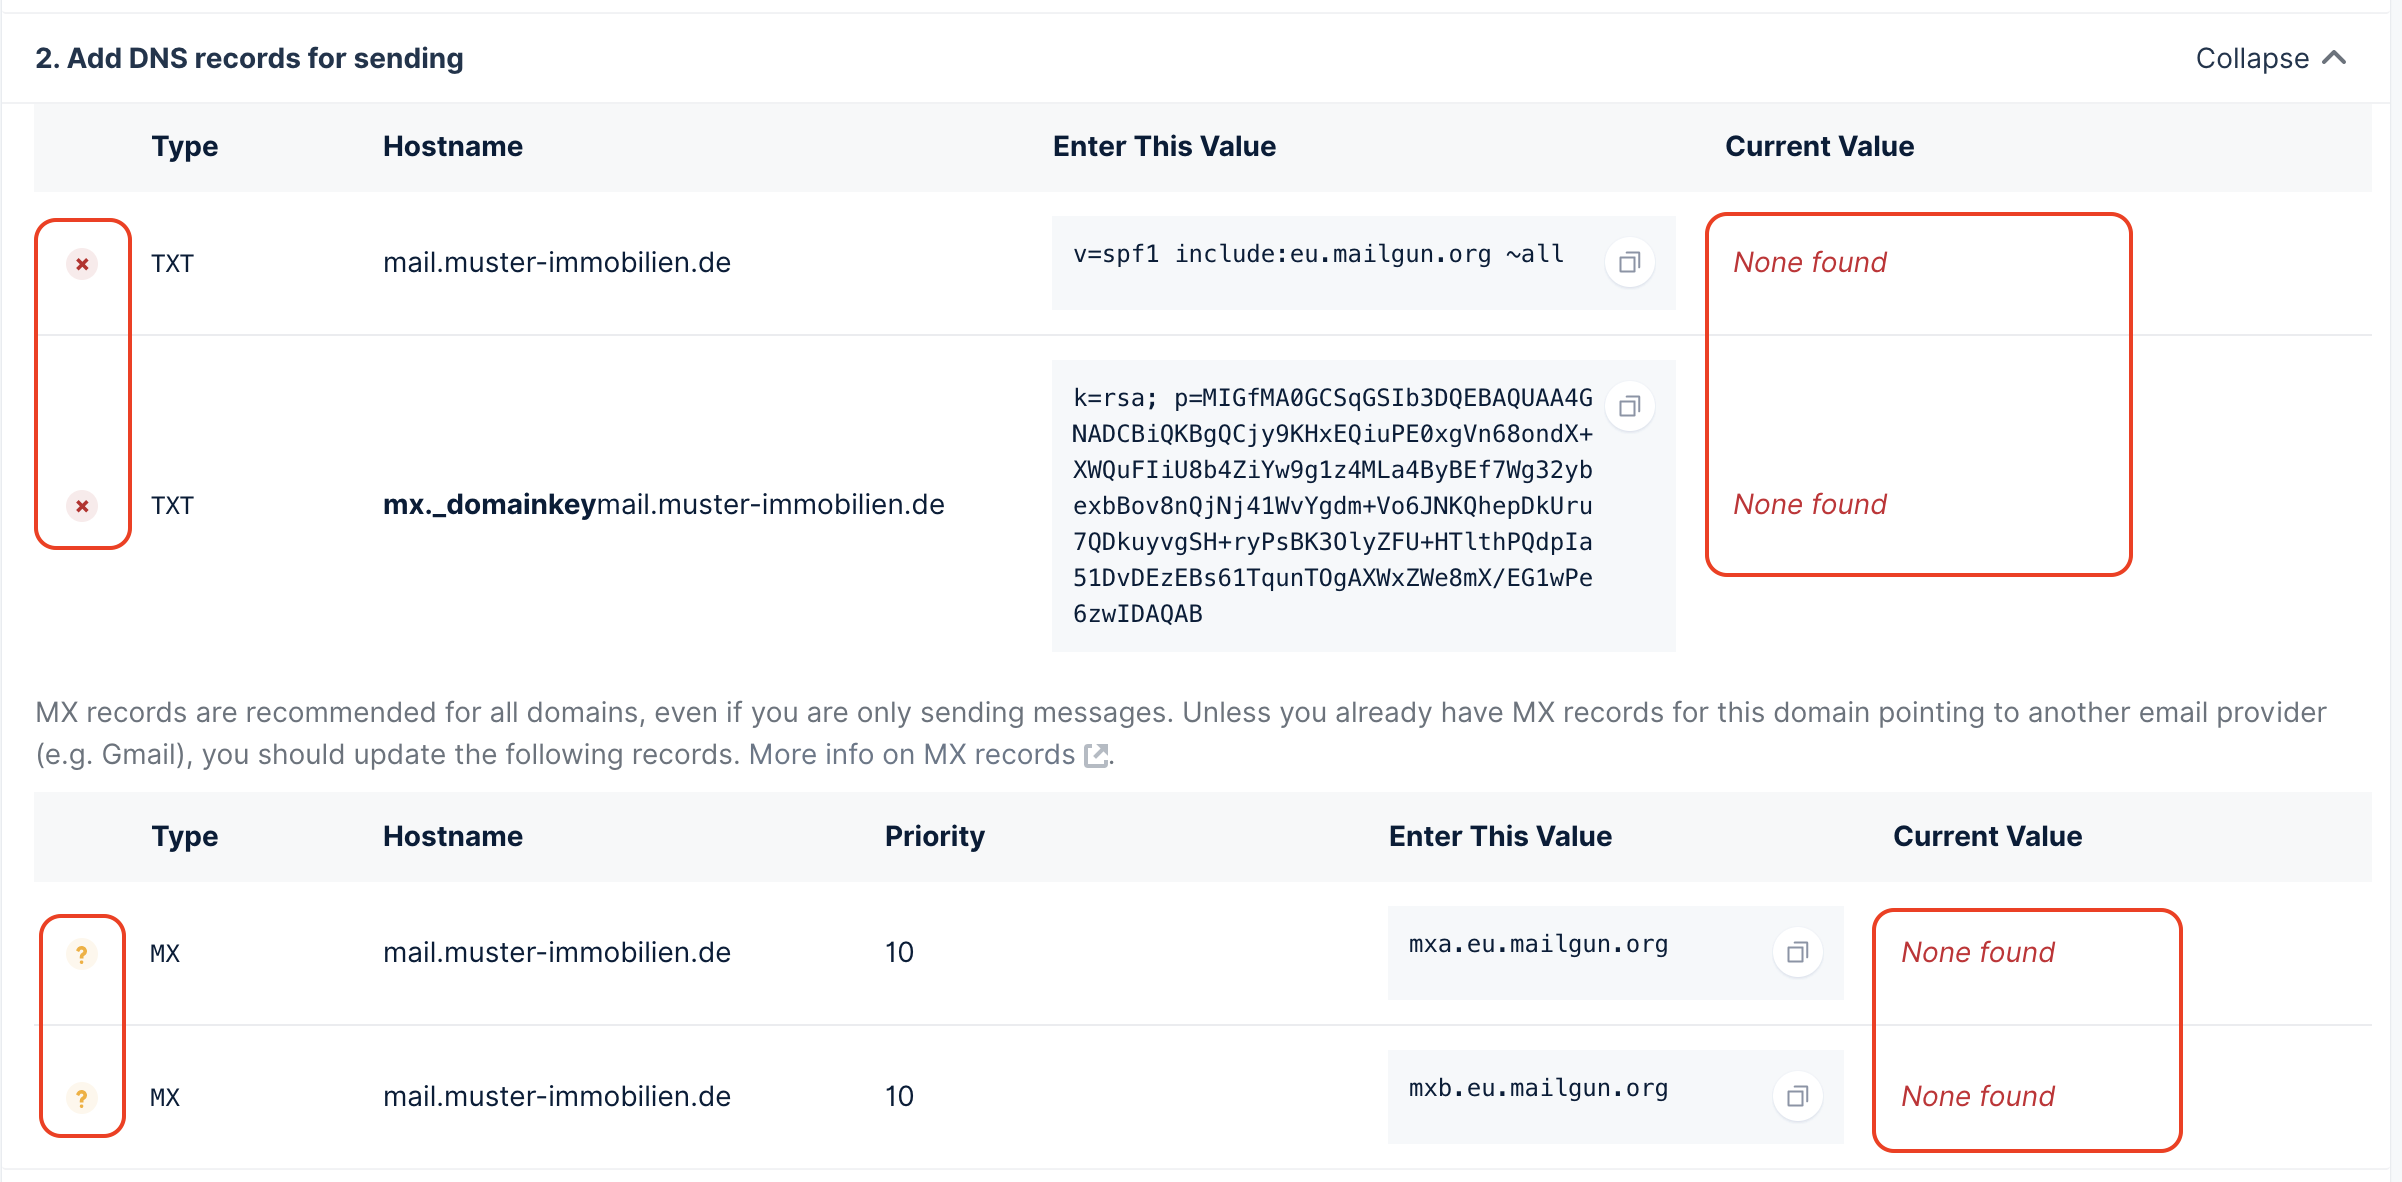Copy the DKIM key value
This screenshot has width=2402, height=1182.
1629,407
